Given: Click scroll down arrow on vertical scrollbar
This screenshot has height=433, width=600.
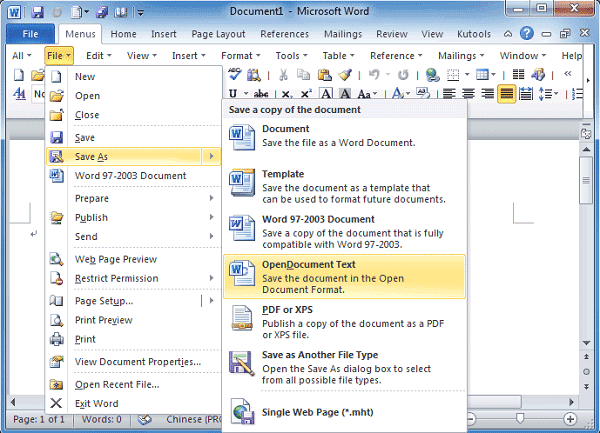Looking at the screenshot, I should (x=586, y=343).
